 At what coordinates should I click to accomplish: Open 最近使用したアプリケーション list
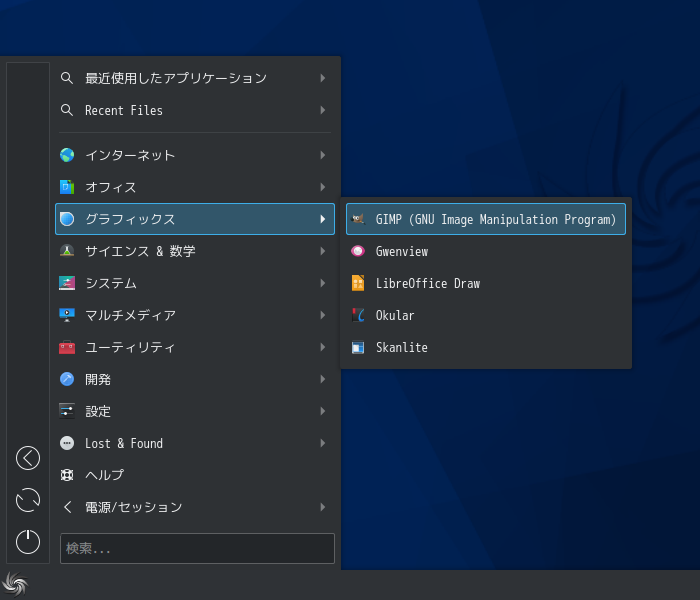tap(195, 78)
